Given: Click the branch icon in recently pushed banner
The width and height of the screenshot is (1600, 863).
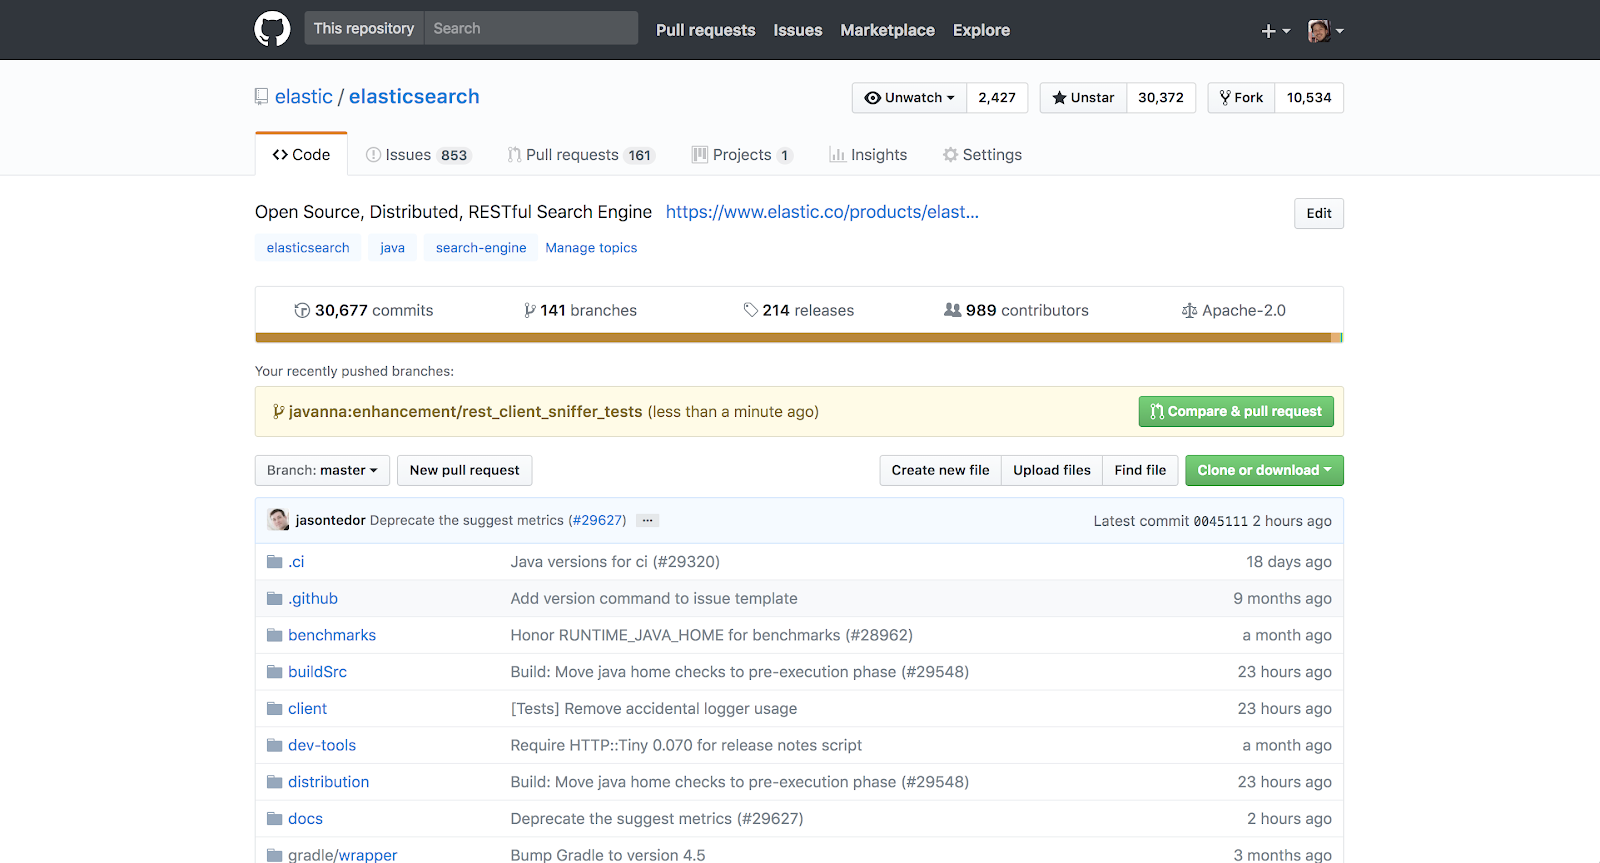Looking at the screenshot, I should pos(278,412).
